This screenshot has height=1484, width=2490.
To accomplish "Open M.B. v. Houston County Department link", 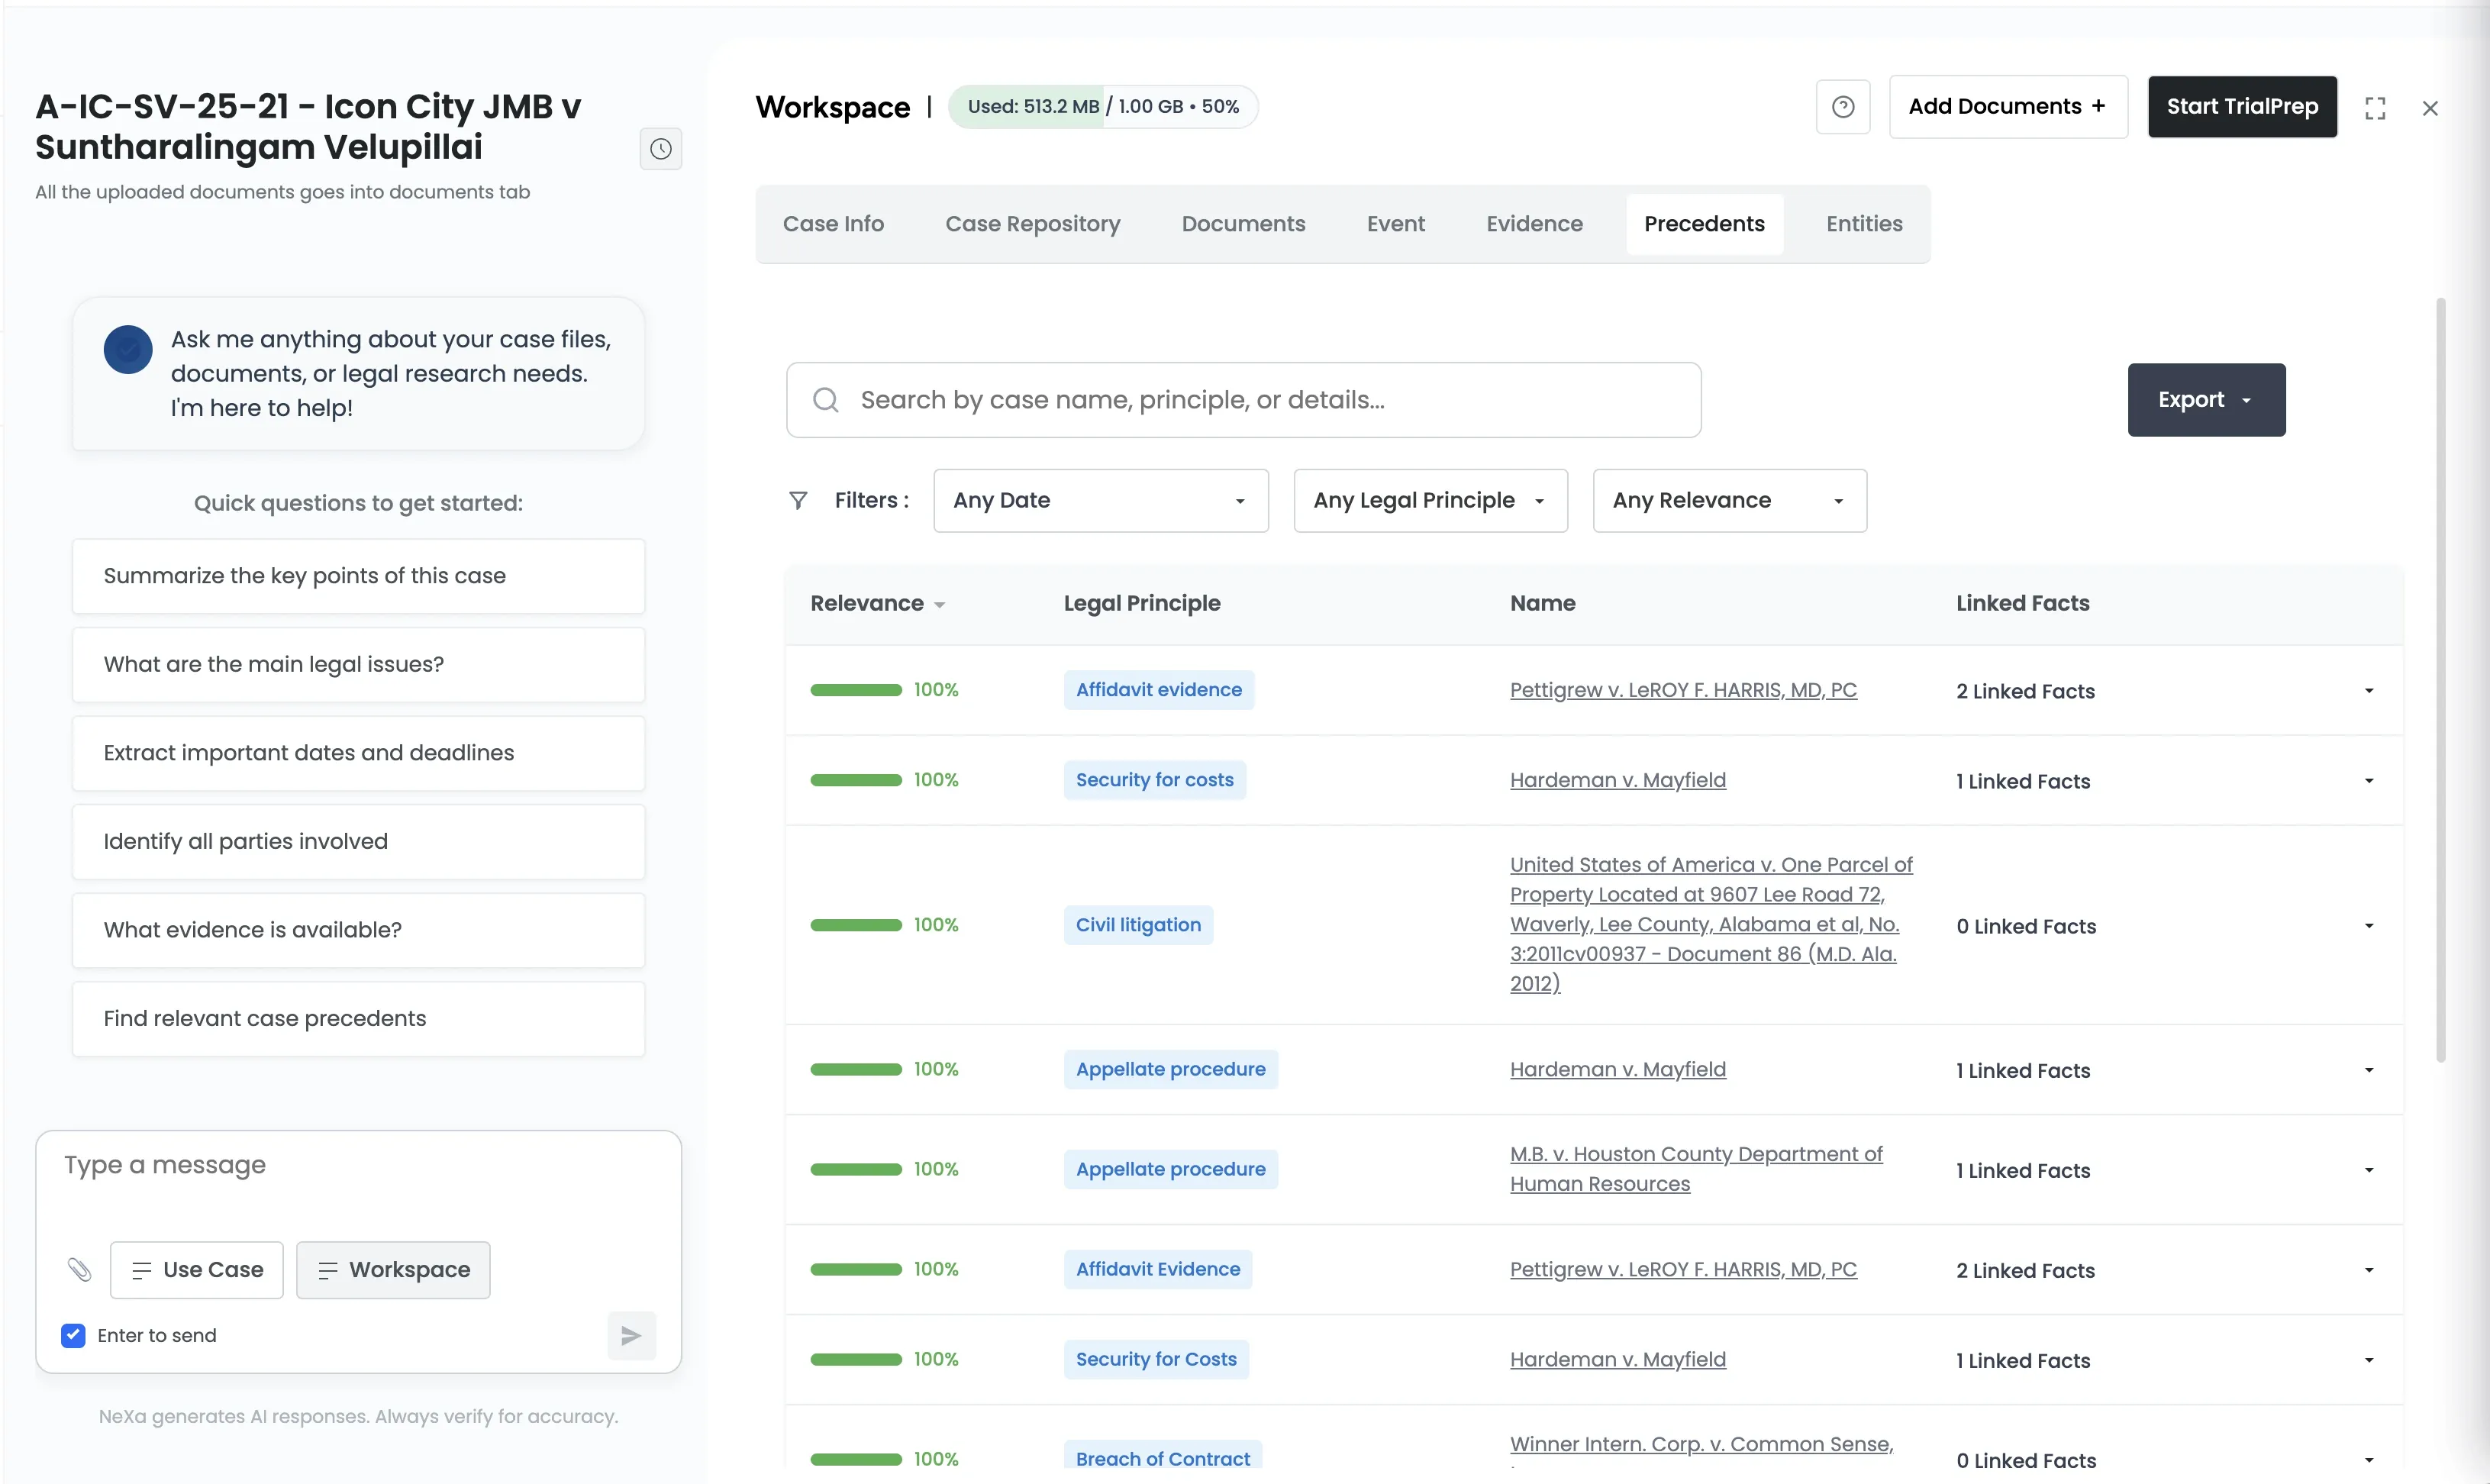I will [1696, 1169].
